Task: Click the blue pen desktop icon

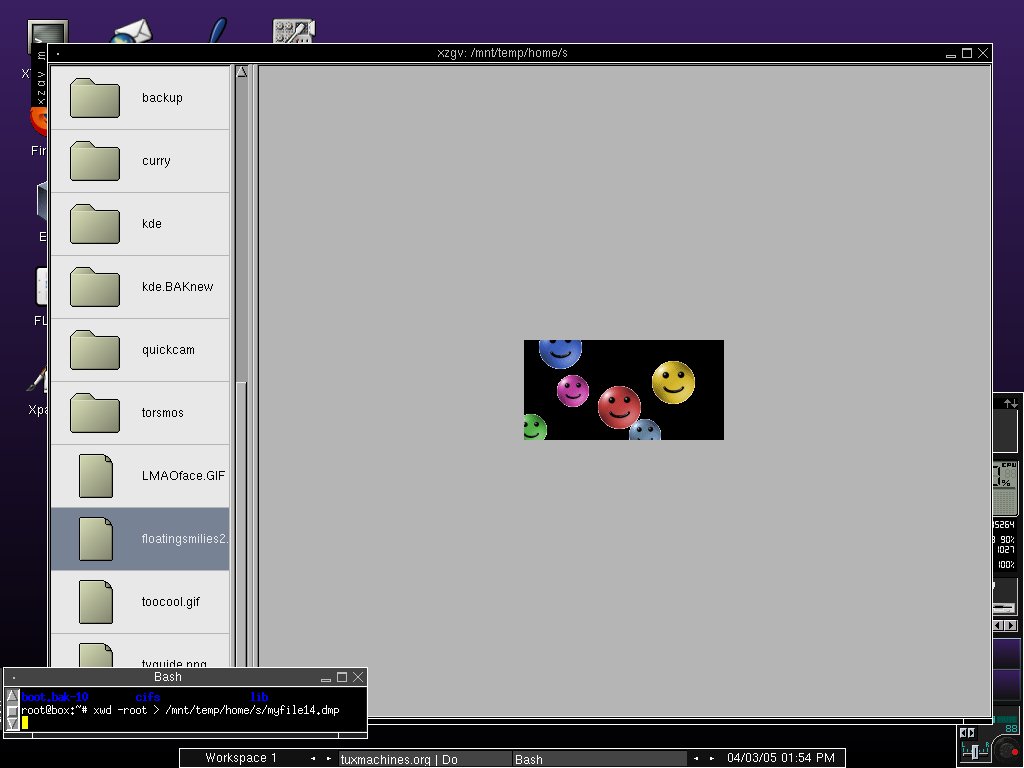Action: 217,30
